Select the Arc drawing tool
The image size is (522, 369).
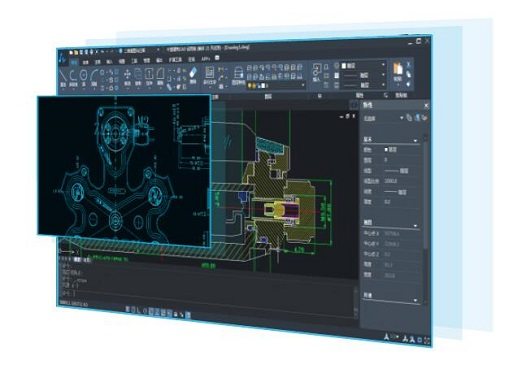tap(94, 76)
